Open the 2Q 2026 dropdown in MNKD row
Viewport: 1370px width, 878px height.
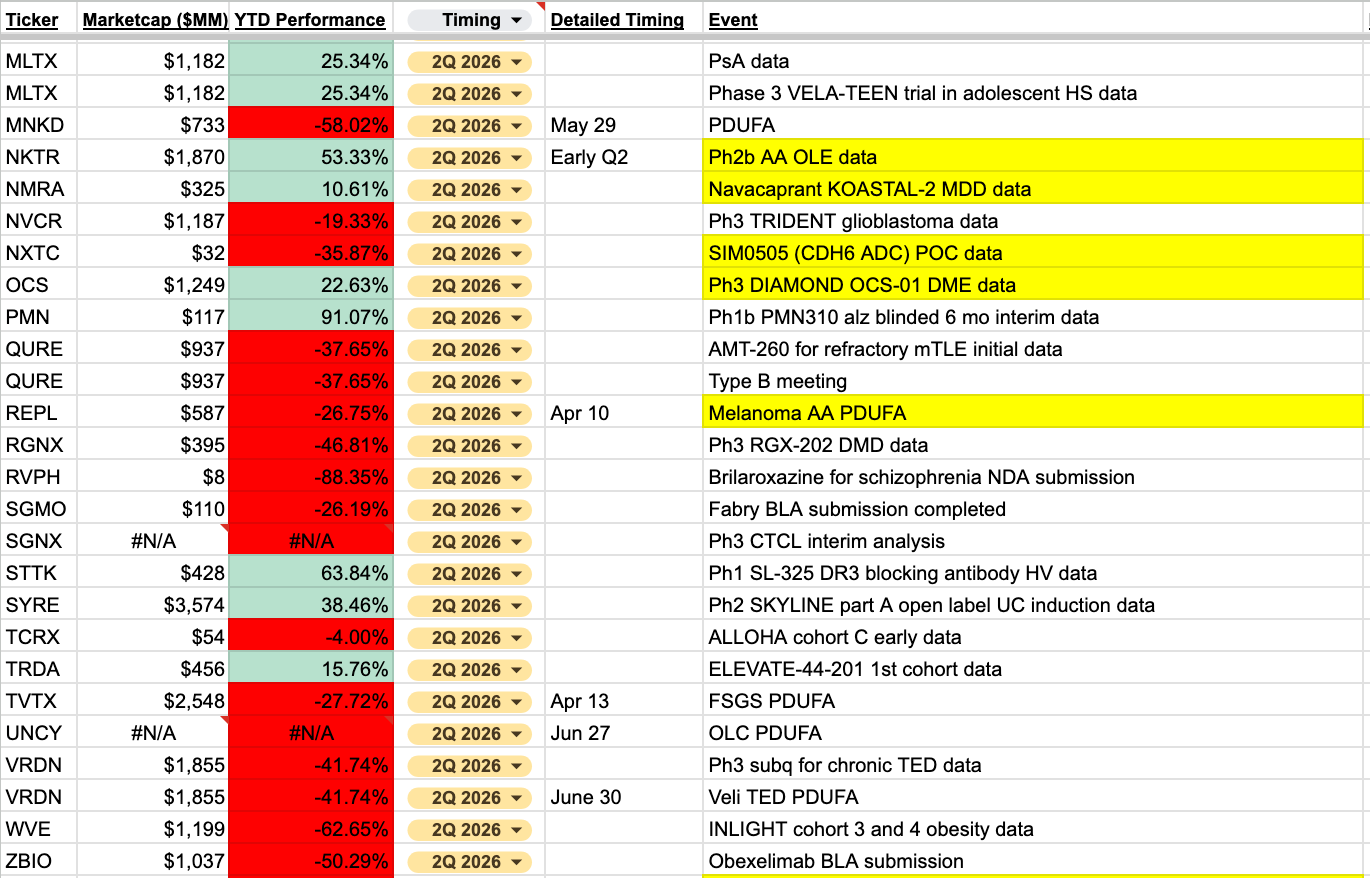[469, 125]
